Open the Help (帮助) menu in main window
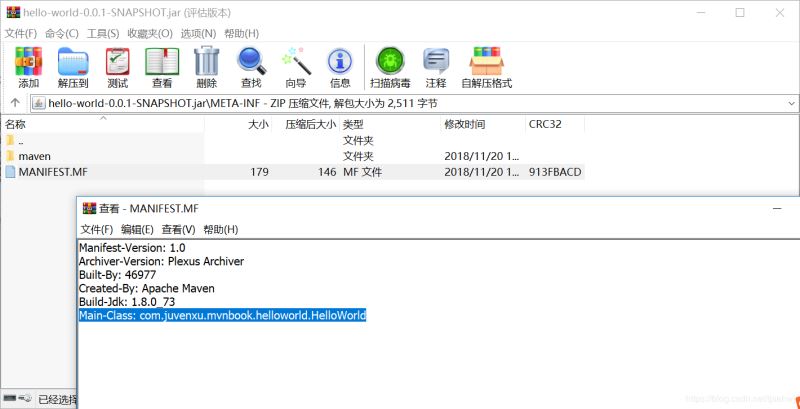This screenshot has width=800, height=409. (x=242, y=34)
